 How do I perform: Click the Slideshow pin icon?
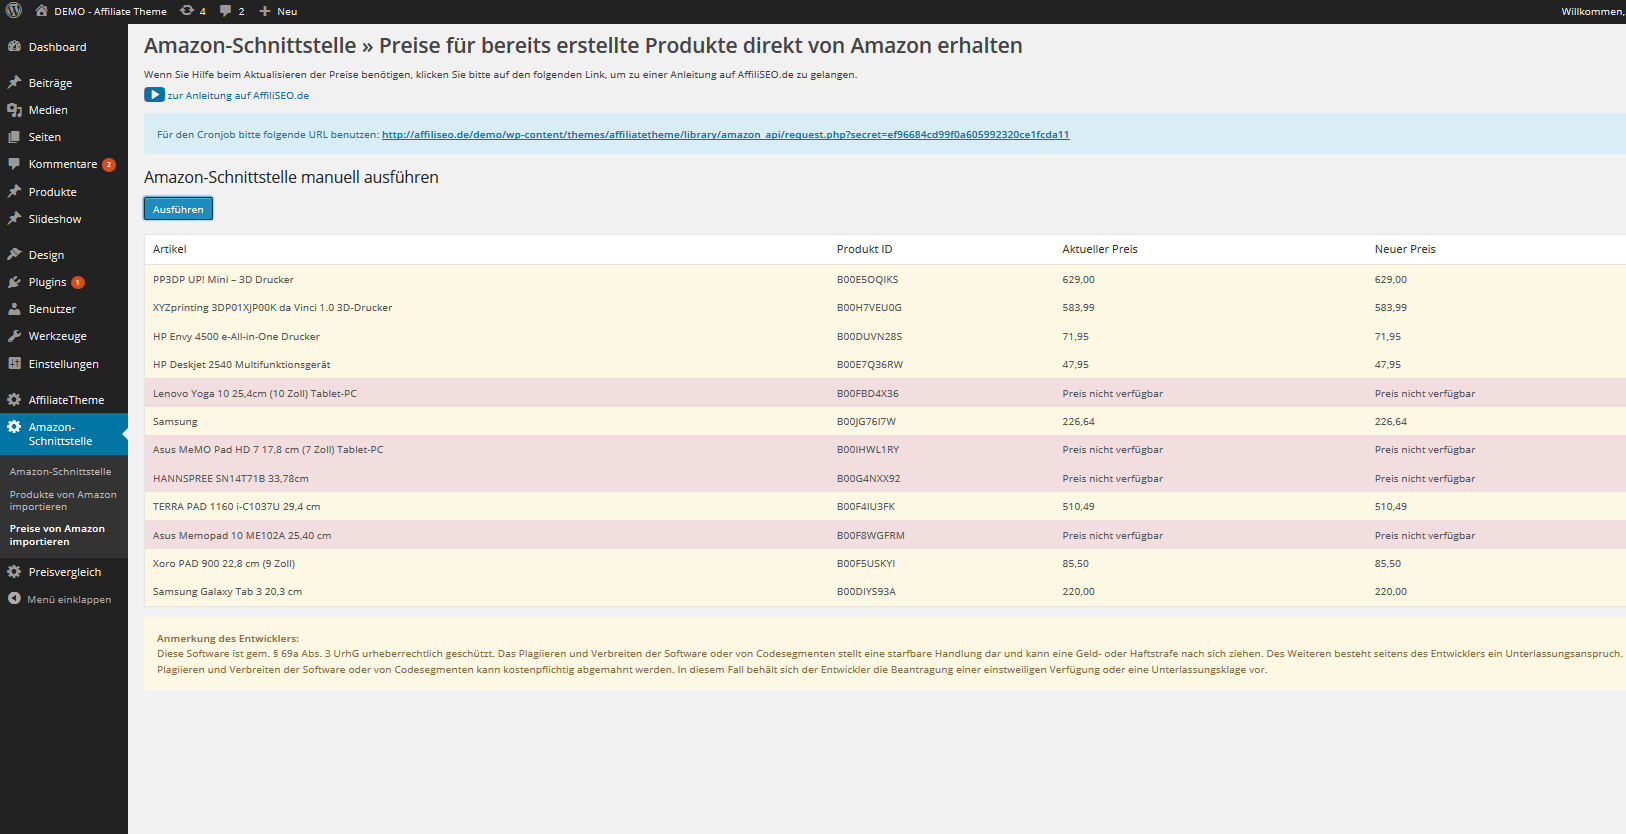[x=14, y=218]
